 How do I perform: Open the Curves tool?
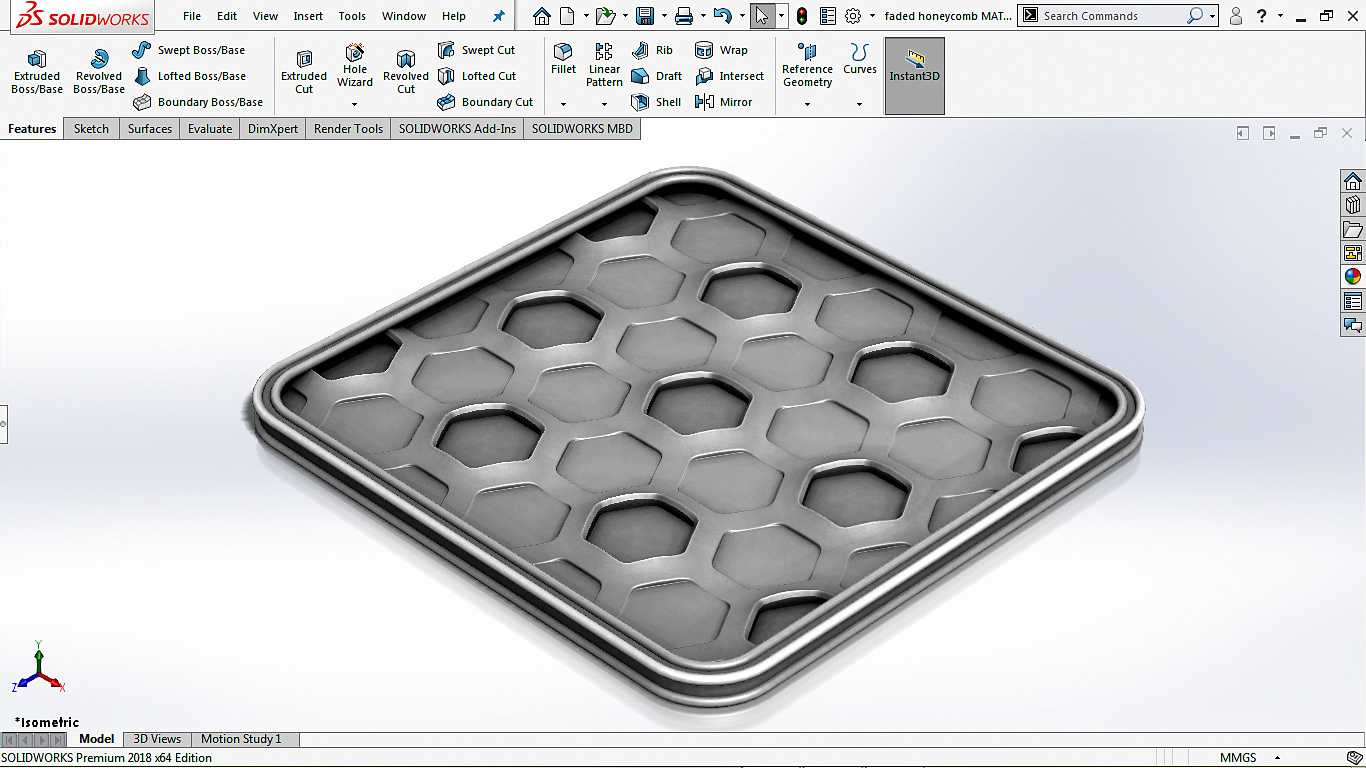(859, 59)
